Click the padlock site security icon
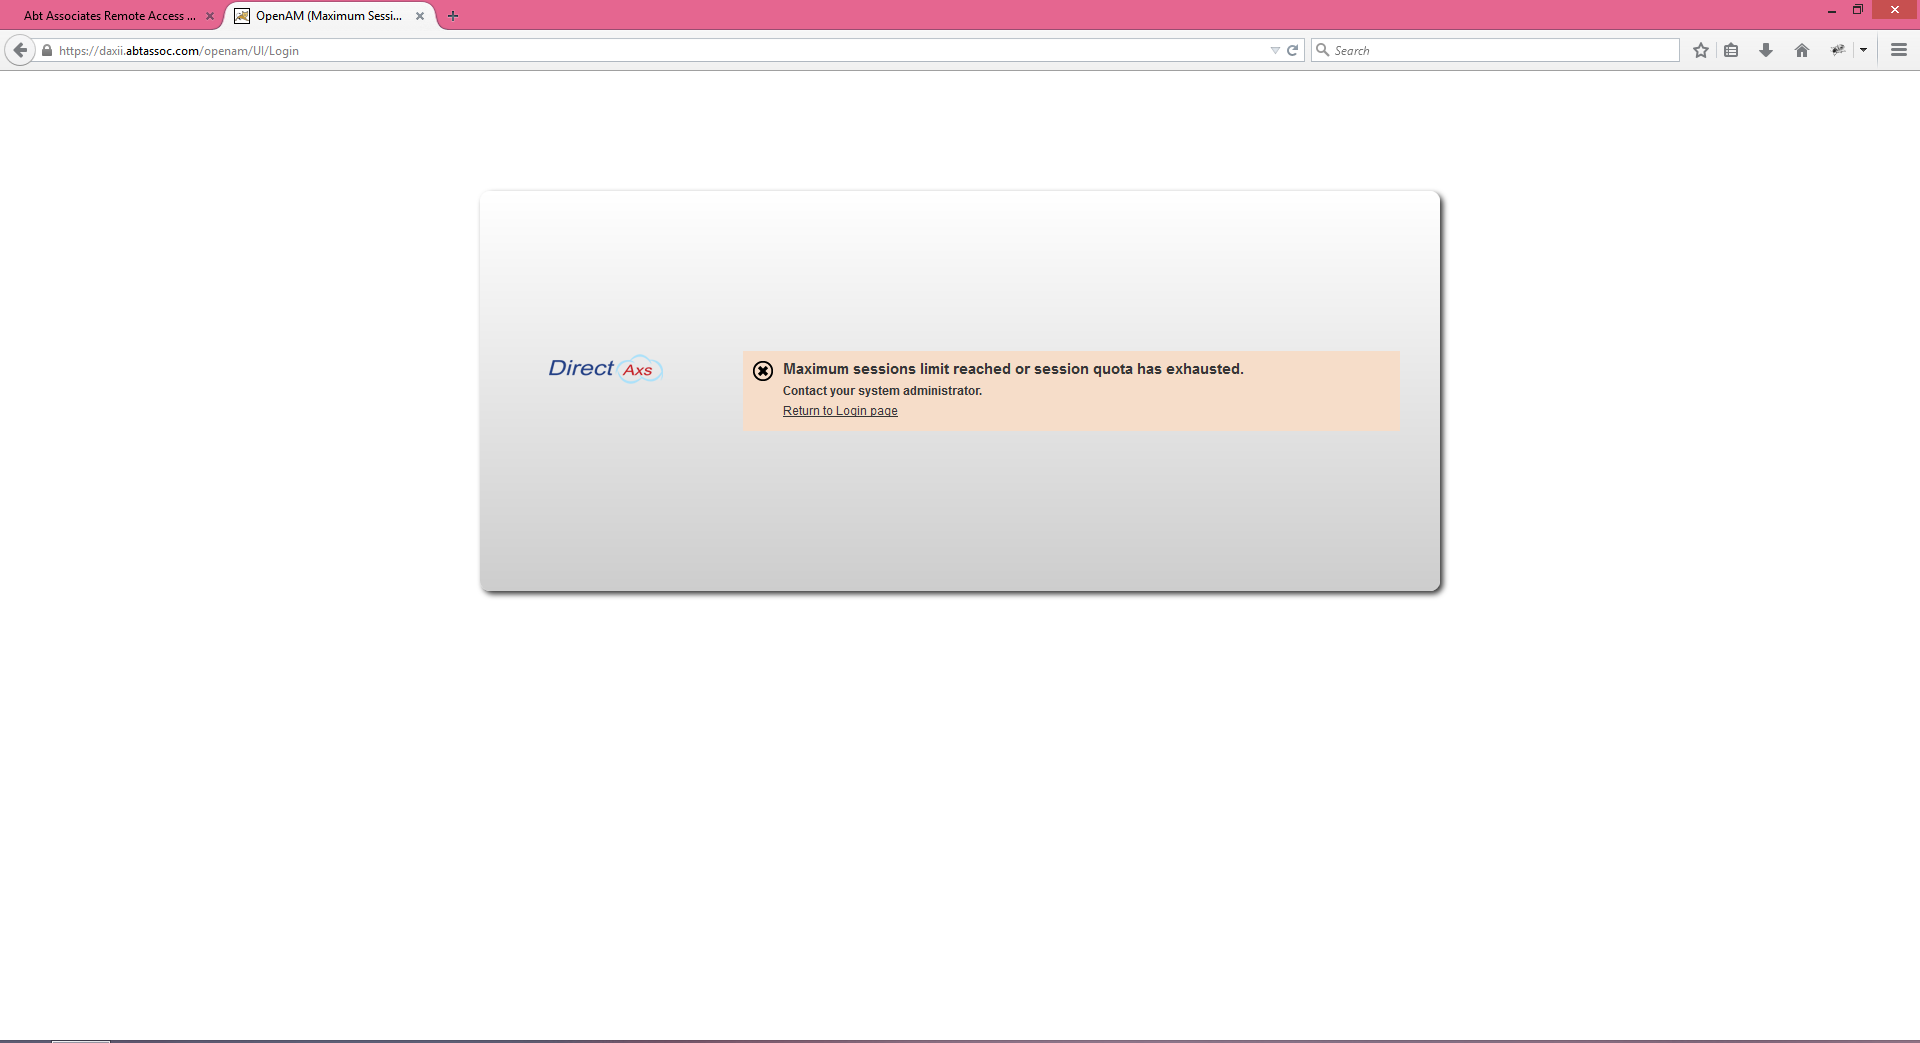Screen dimensions: 1920x1043 tap(47, 50)
